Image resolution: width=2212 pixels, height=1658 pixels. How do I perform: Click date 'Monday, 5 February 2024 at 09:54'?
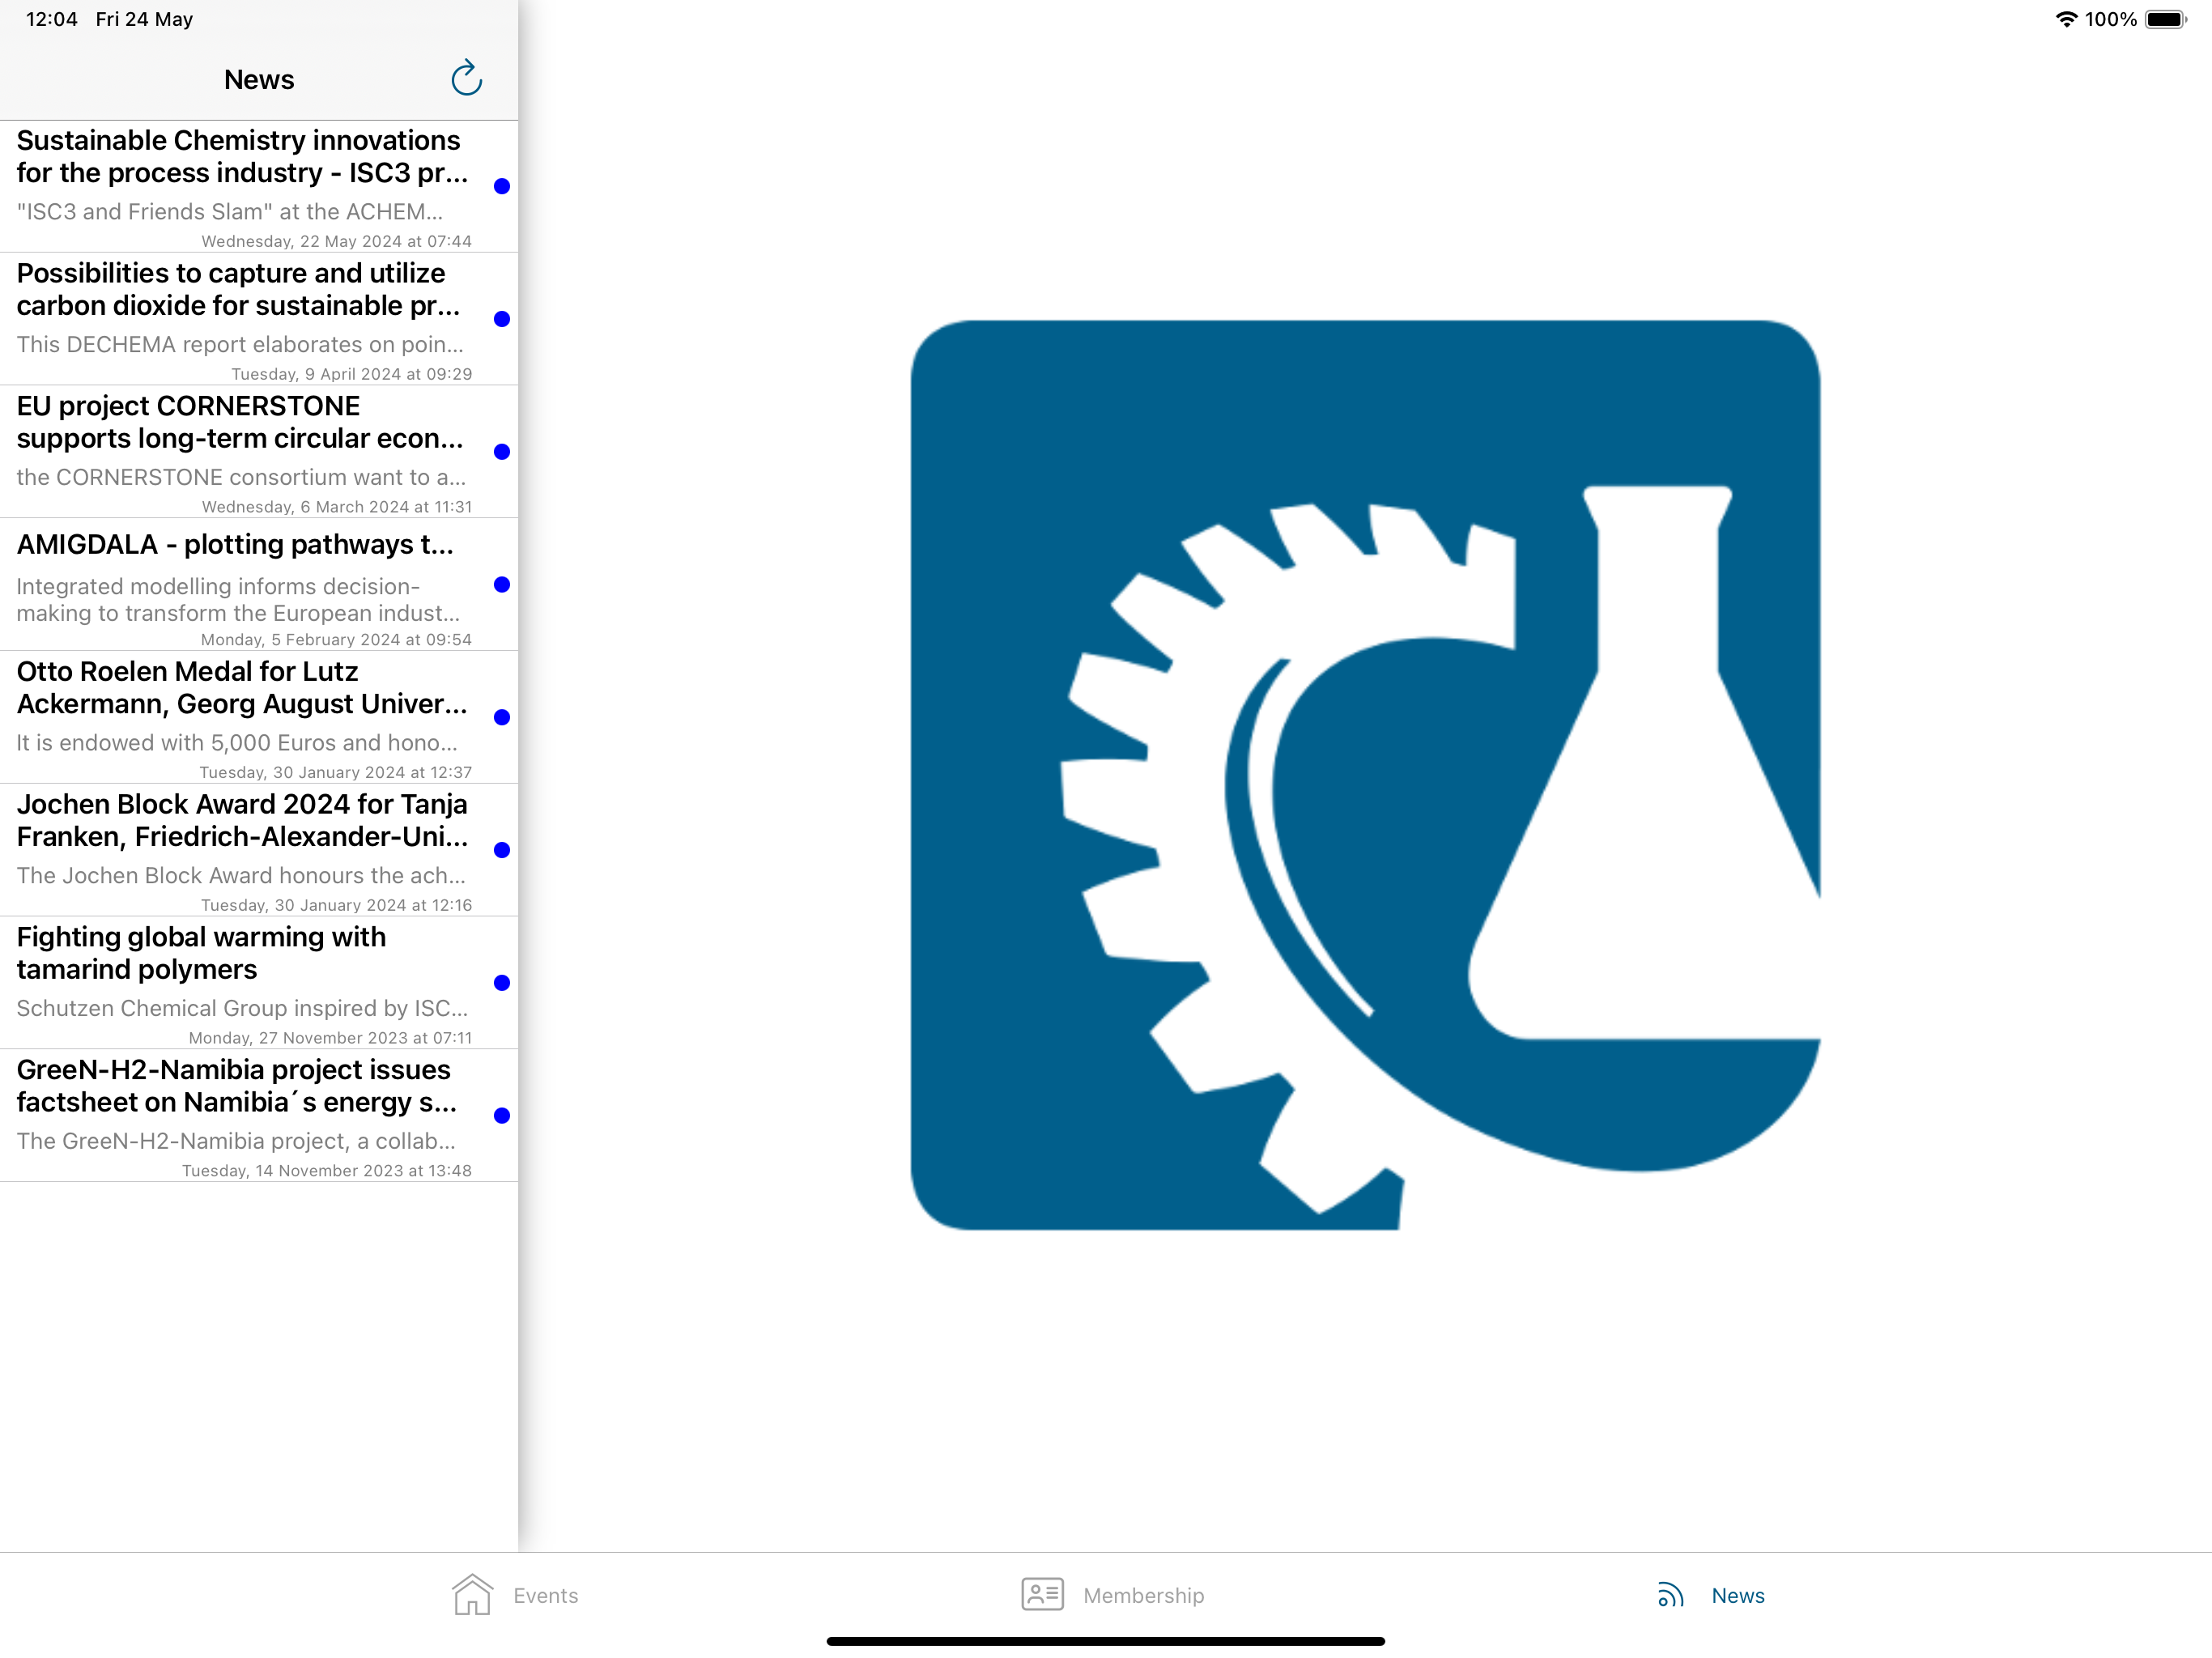coord(336,640)
